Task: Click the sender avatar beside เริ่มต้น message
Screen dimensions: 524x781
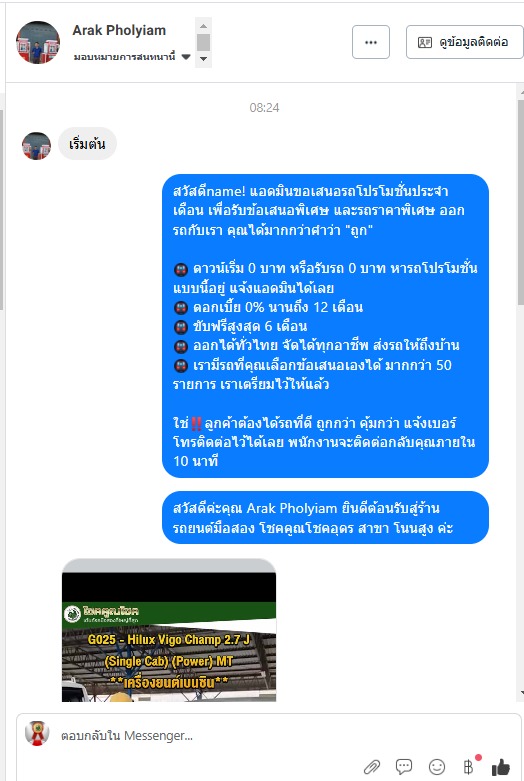Action: point(36,145)
